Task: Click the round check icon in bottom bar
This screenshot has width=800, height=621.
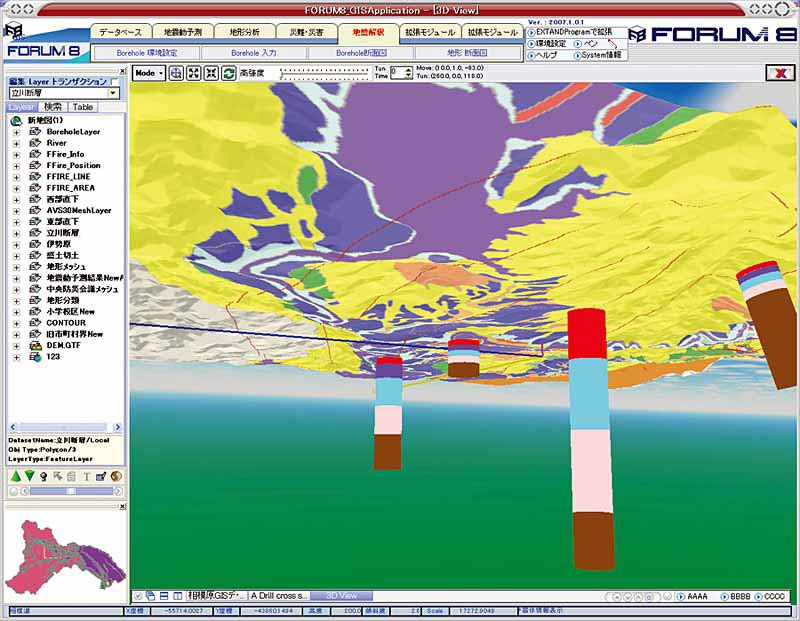Action: click(x=138, y=595)
